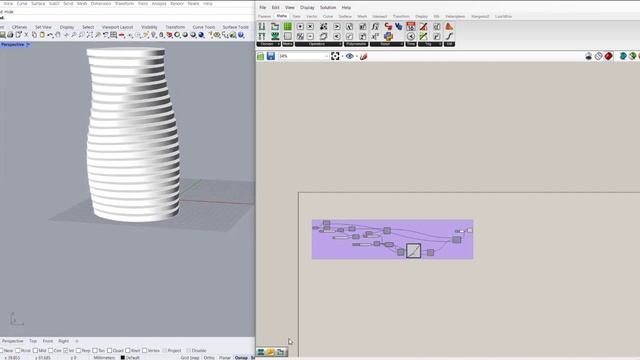Click the Rhino command prompt line
Screen dimensions: 640x360
coord(127,18)
